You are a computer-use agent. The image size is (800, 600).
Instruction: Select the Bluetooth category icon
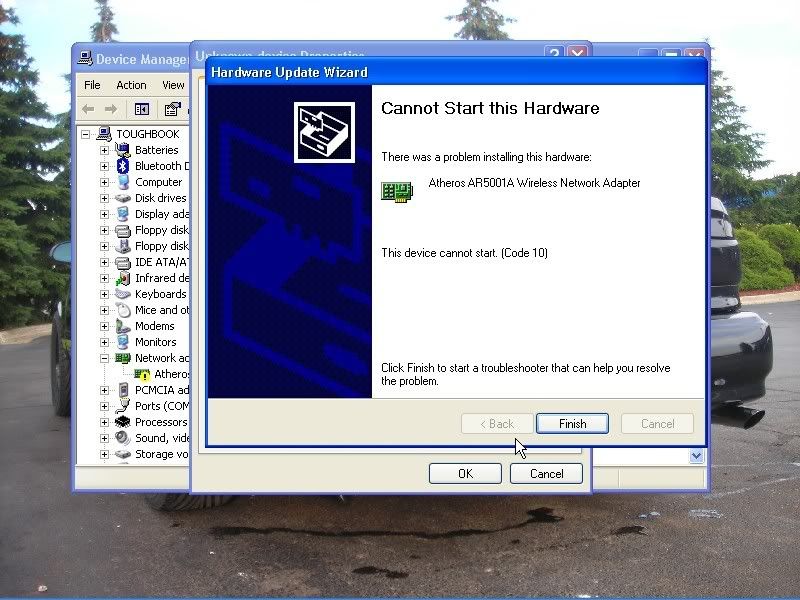click(x=122, y=166)
